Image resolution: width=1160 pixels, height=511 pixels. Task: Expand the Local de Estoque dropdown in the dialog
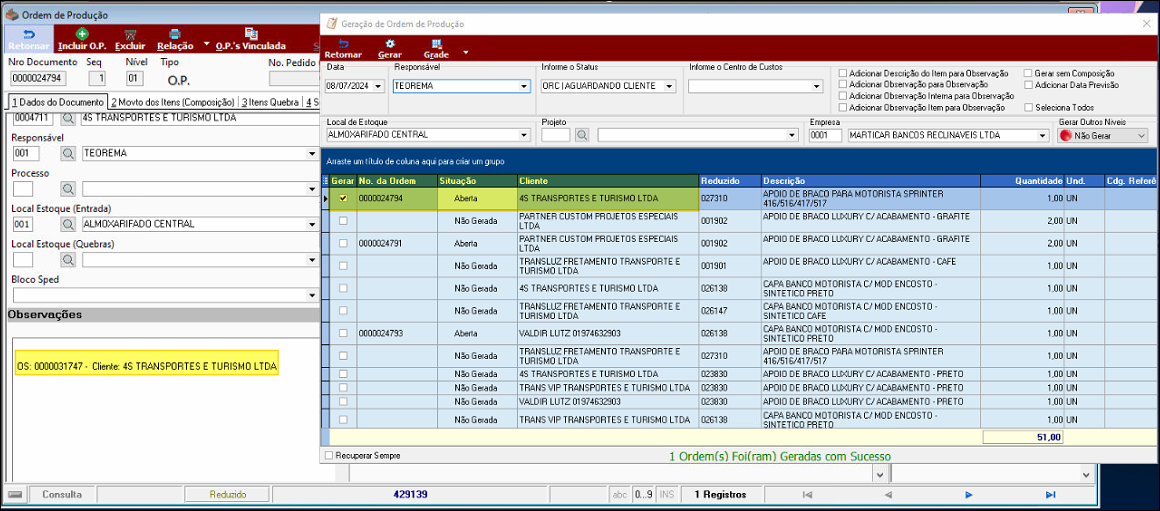525,135
